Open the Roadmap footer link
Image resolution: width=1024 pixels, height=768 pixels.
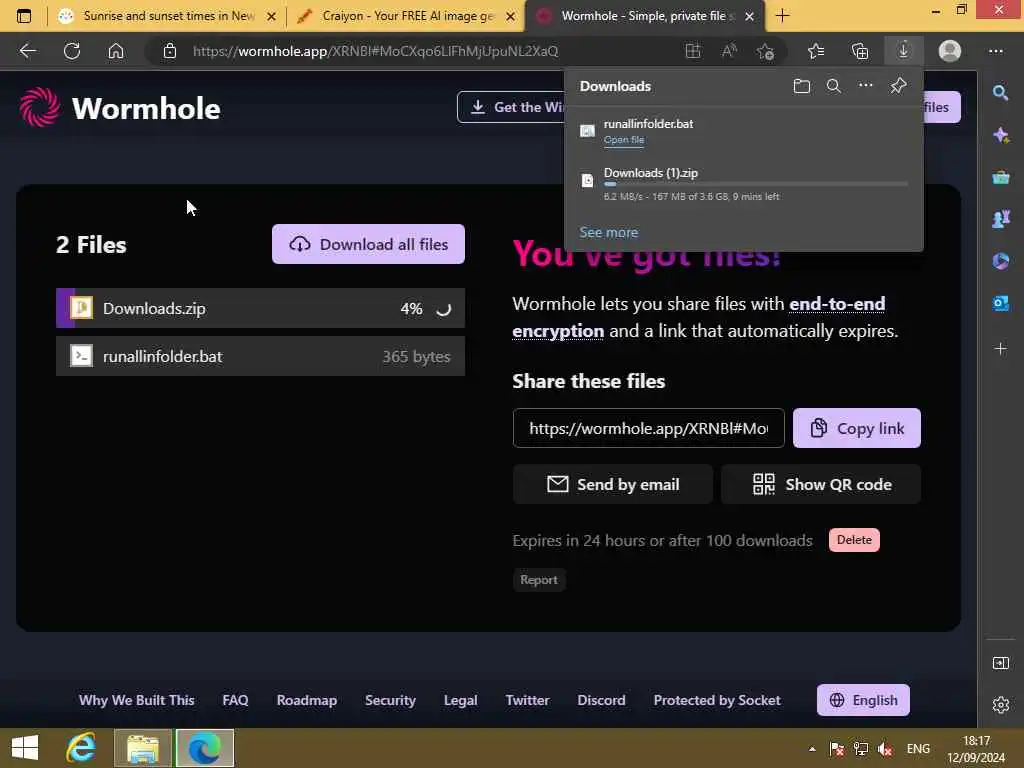point(306,700)
